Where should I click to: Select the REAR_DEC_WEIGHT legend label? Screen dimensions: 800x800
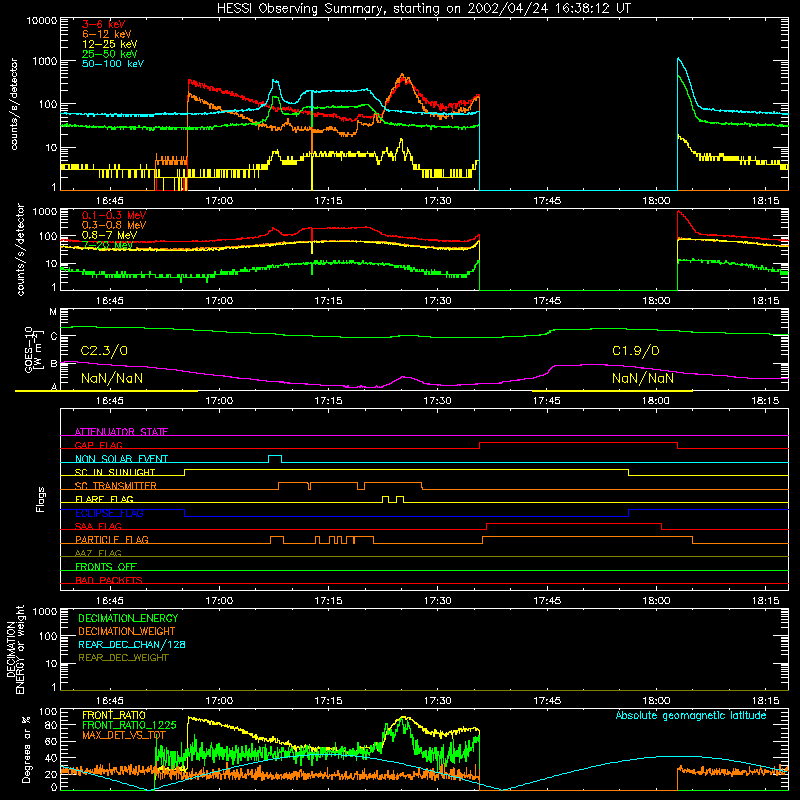tap(123, 658)
